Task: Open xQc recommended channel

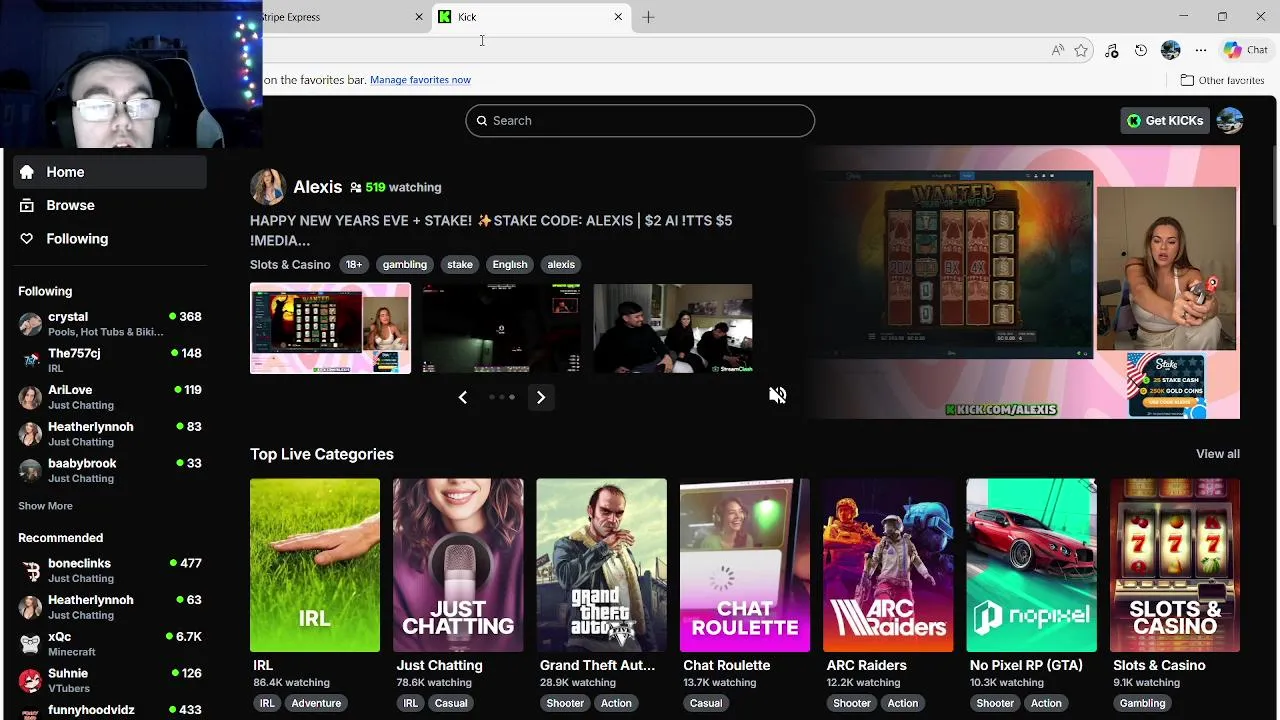Action: 110,644
